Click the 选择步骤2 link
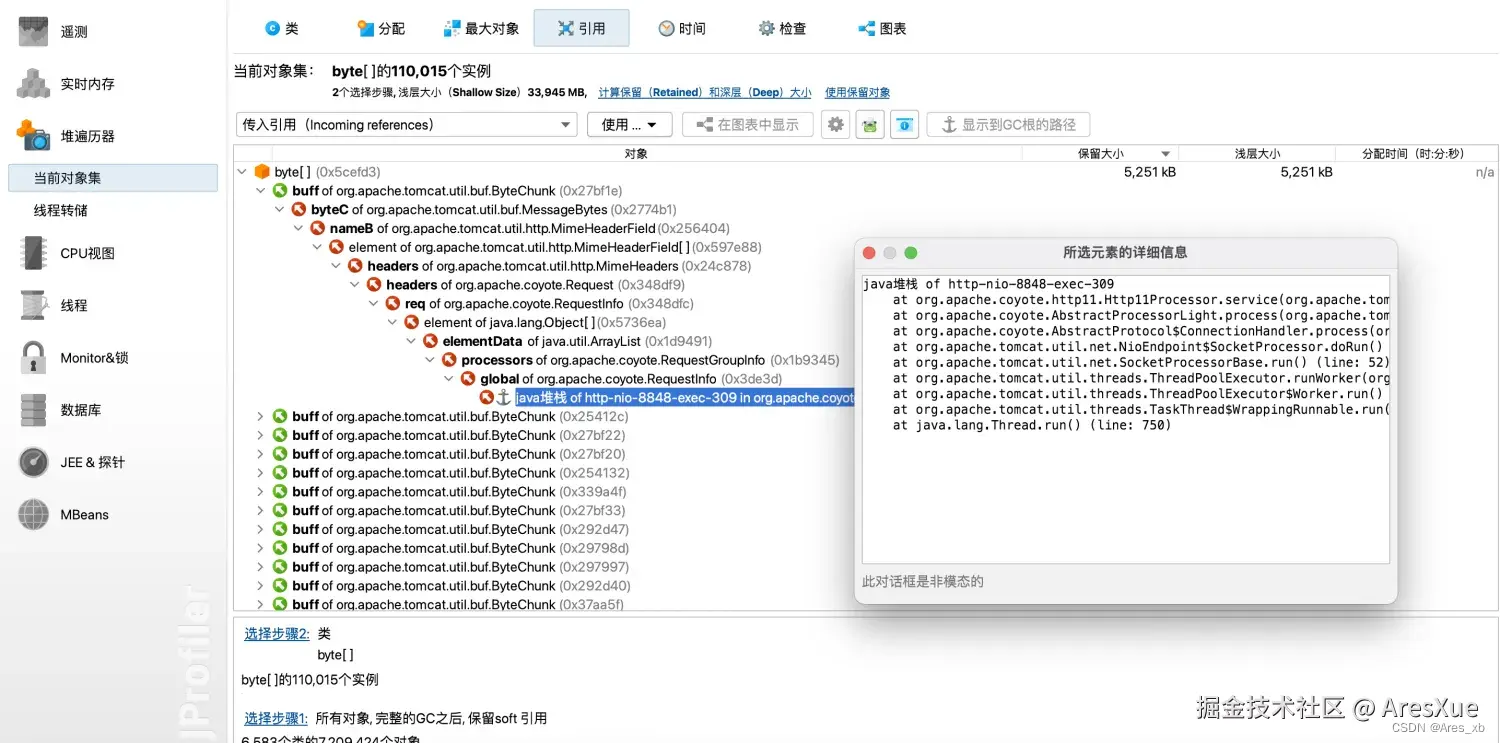The image size is (1500, 743). pos(277,633)
